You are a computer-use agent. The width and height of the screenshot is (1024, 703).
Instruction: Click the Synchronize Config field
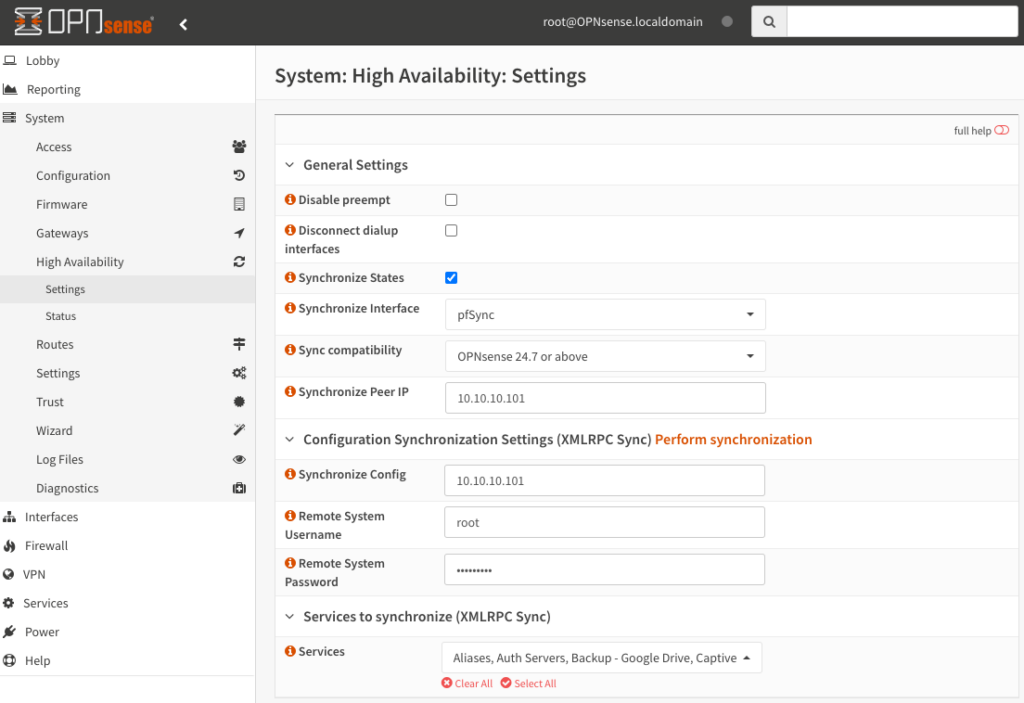pos(604,480)
